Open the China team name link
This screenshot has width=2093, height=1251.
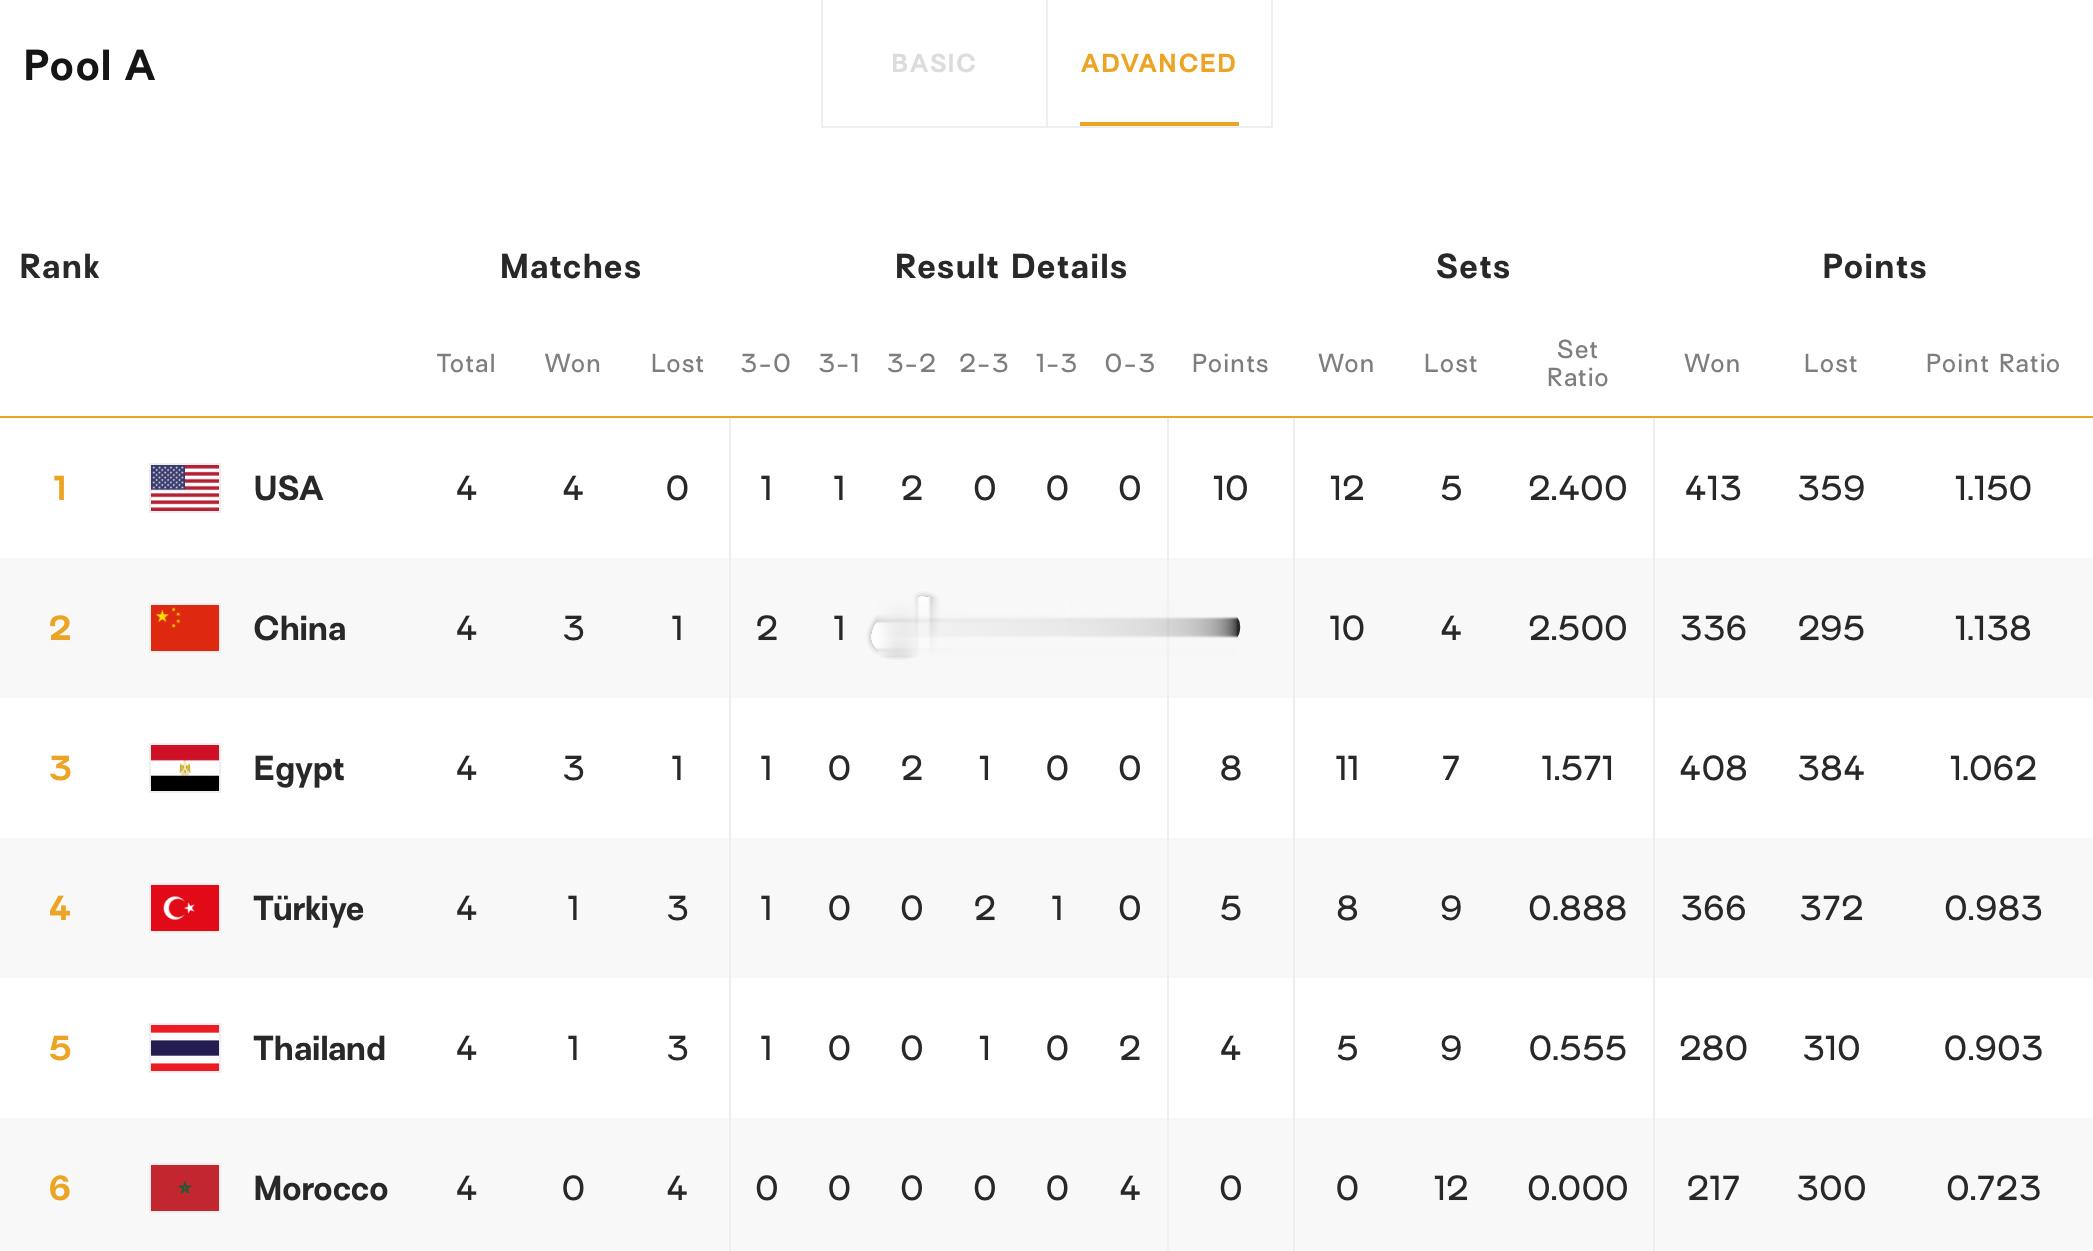click(300, 628)
